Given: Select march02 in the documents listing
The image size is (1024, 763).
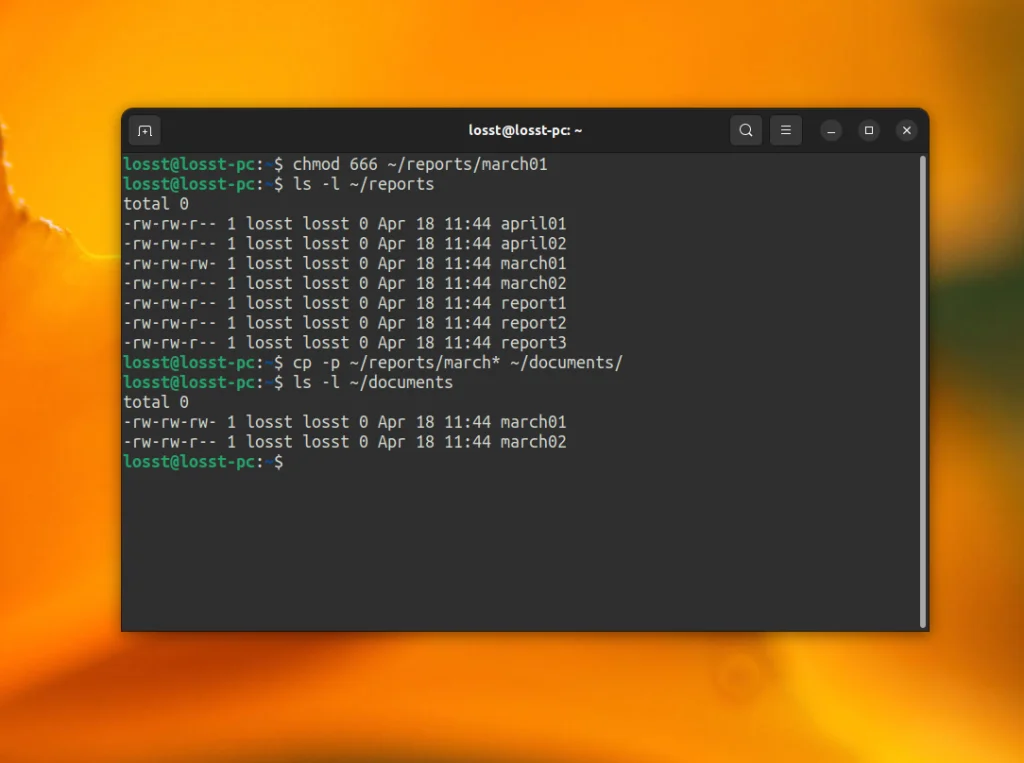Looking at the screenshot, I should pyautogui.click(x=533, y=442).
